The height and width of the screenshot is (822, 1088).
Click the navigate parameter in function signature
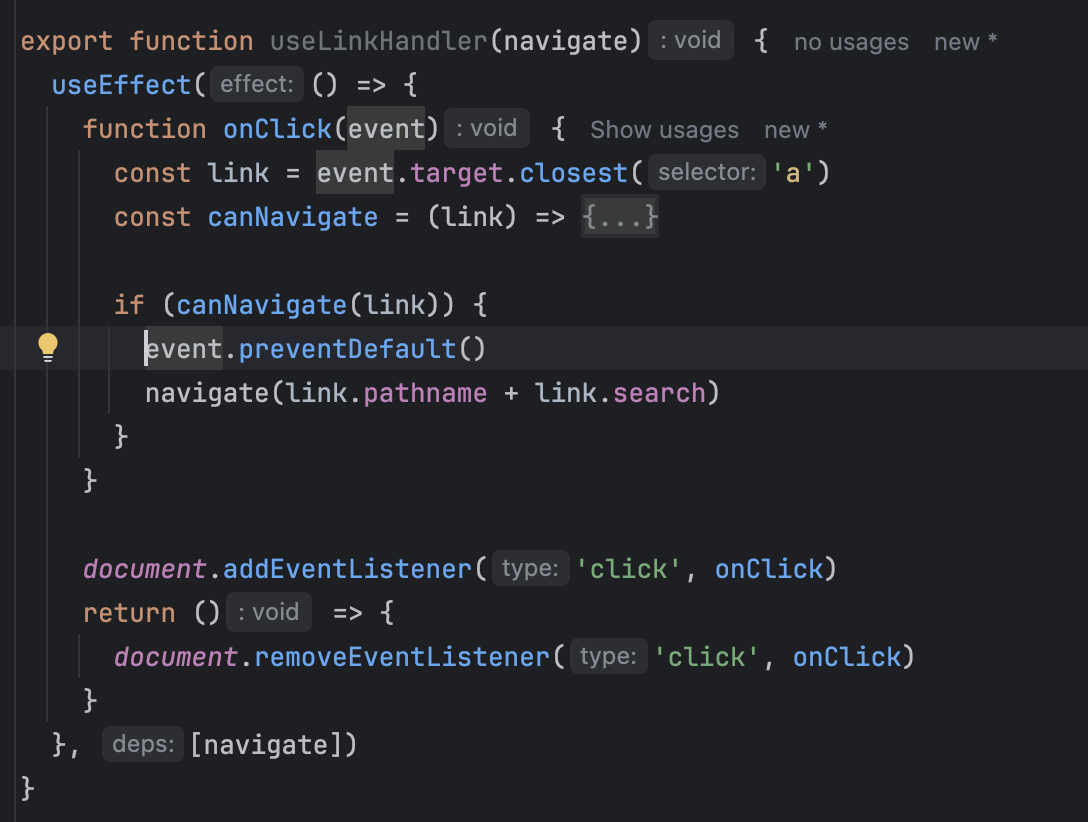pos(566,41)
